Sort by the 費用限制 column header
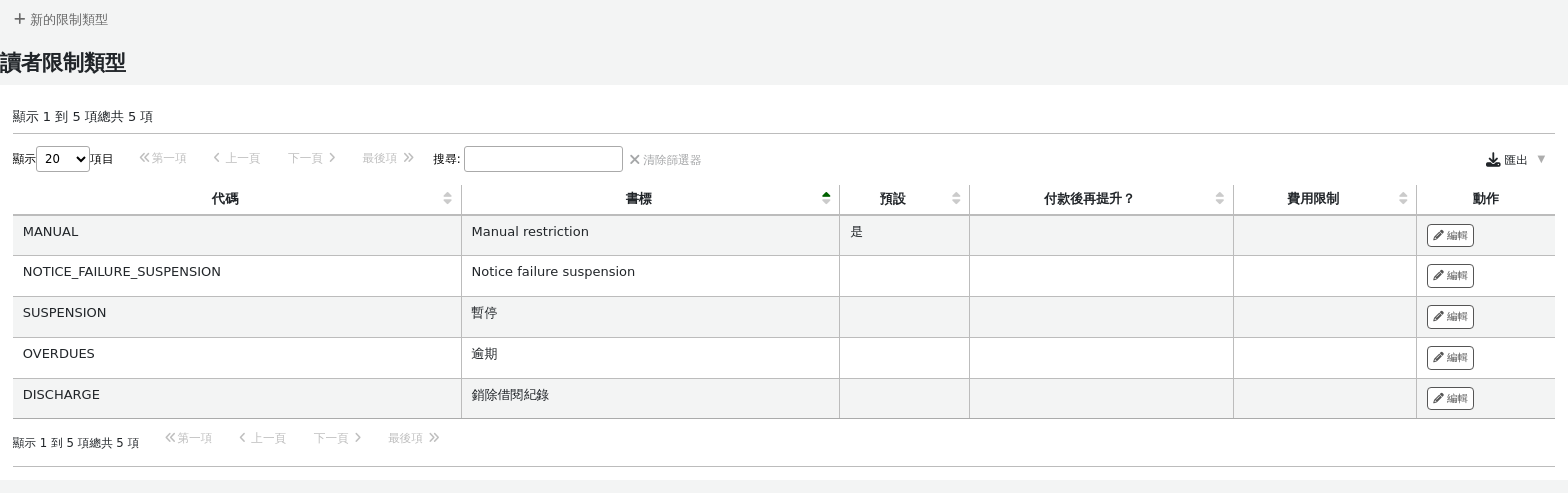Screen dimensions: 1568x493 (1325, 199)
